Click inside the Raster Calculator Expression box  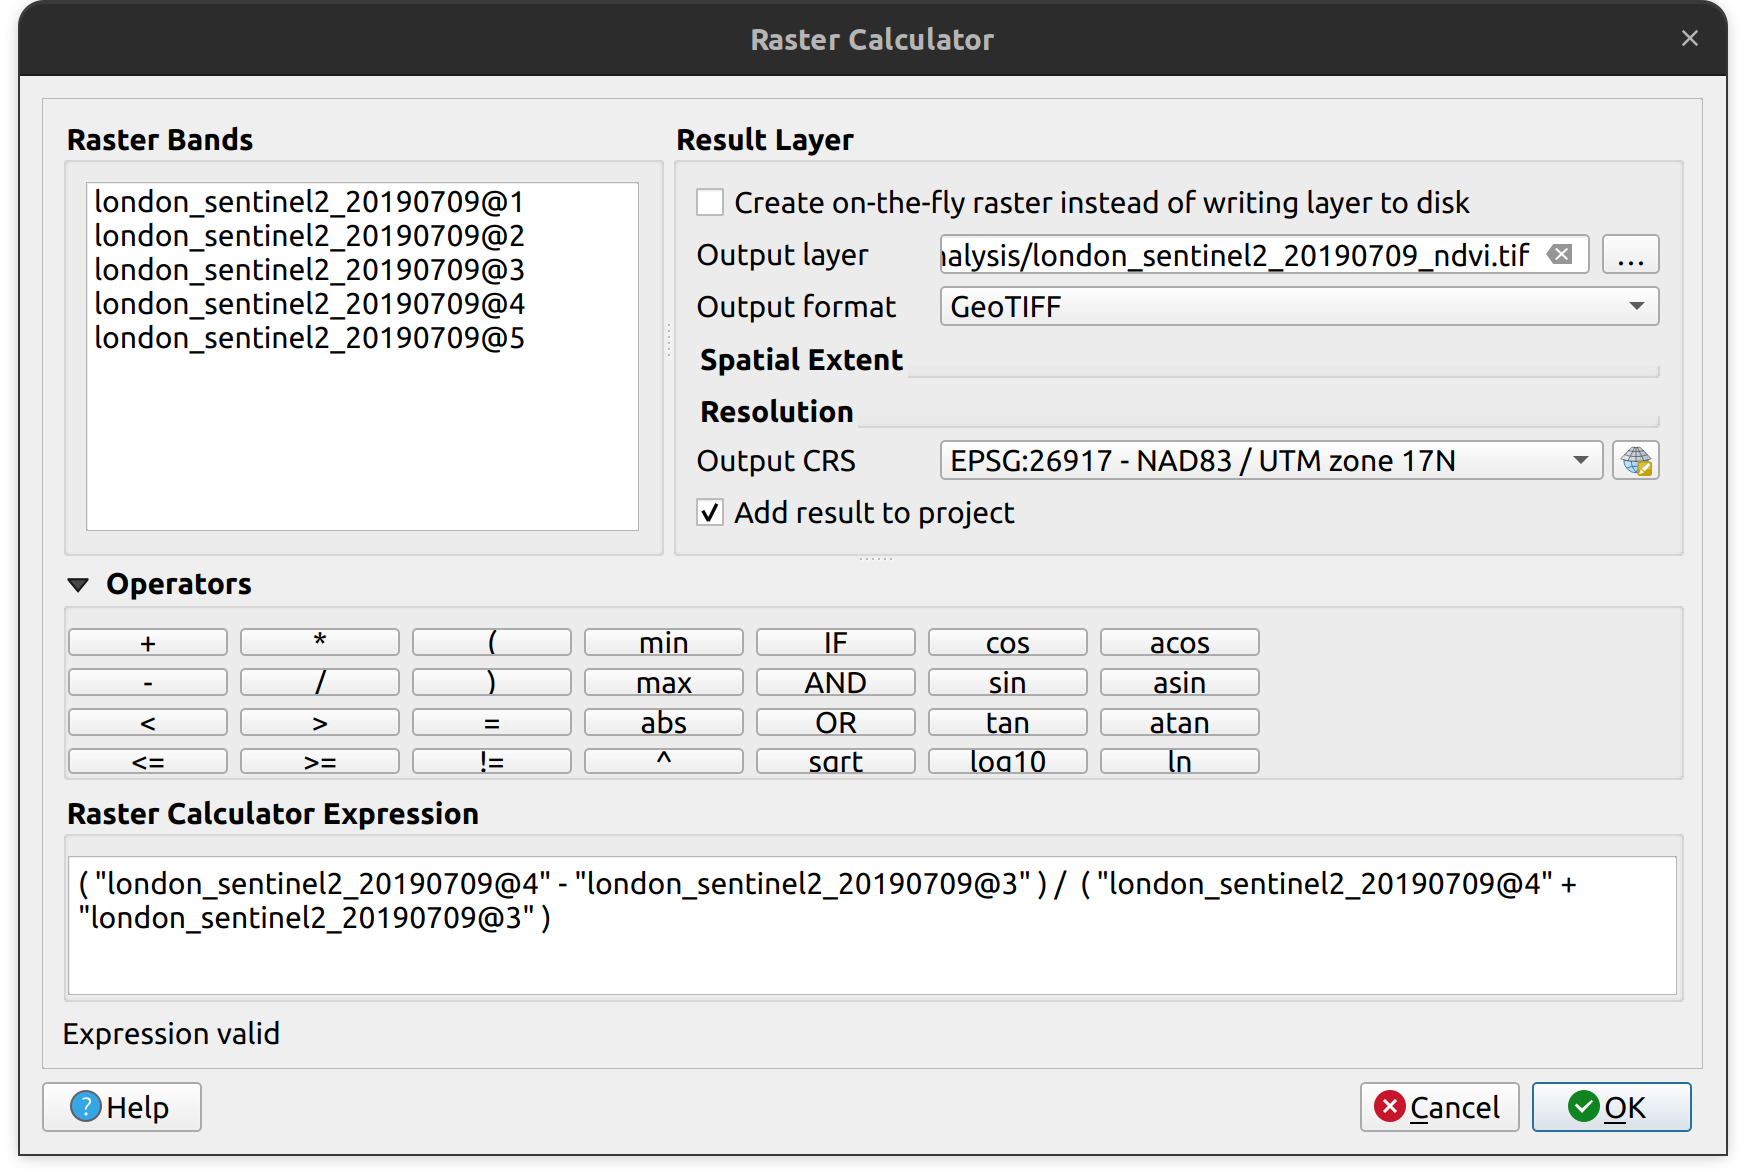pyautogui.click(x=870, y=950)
